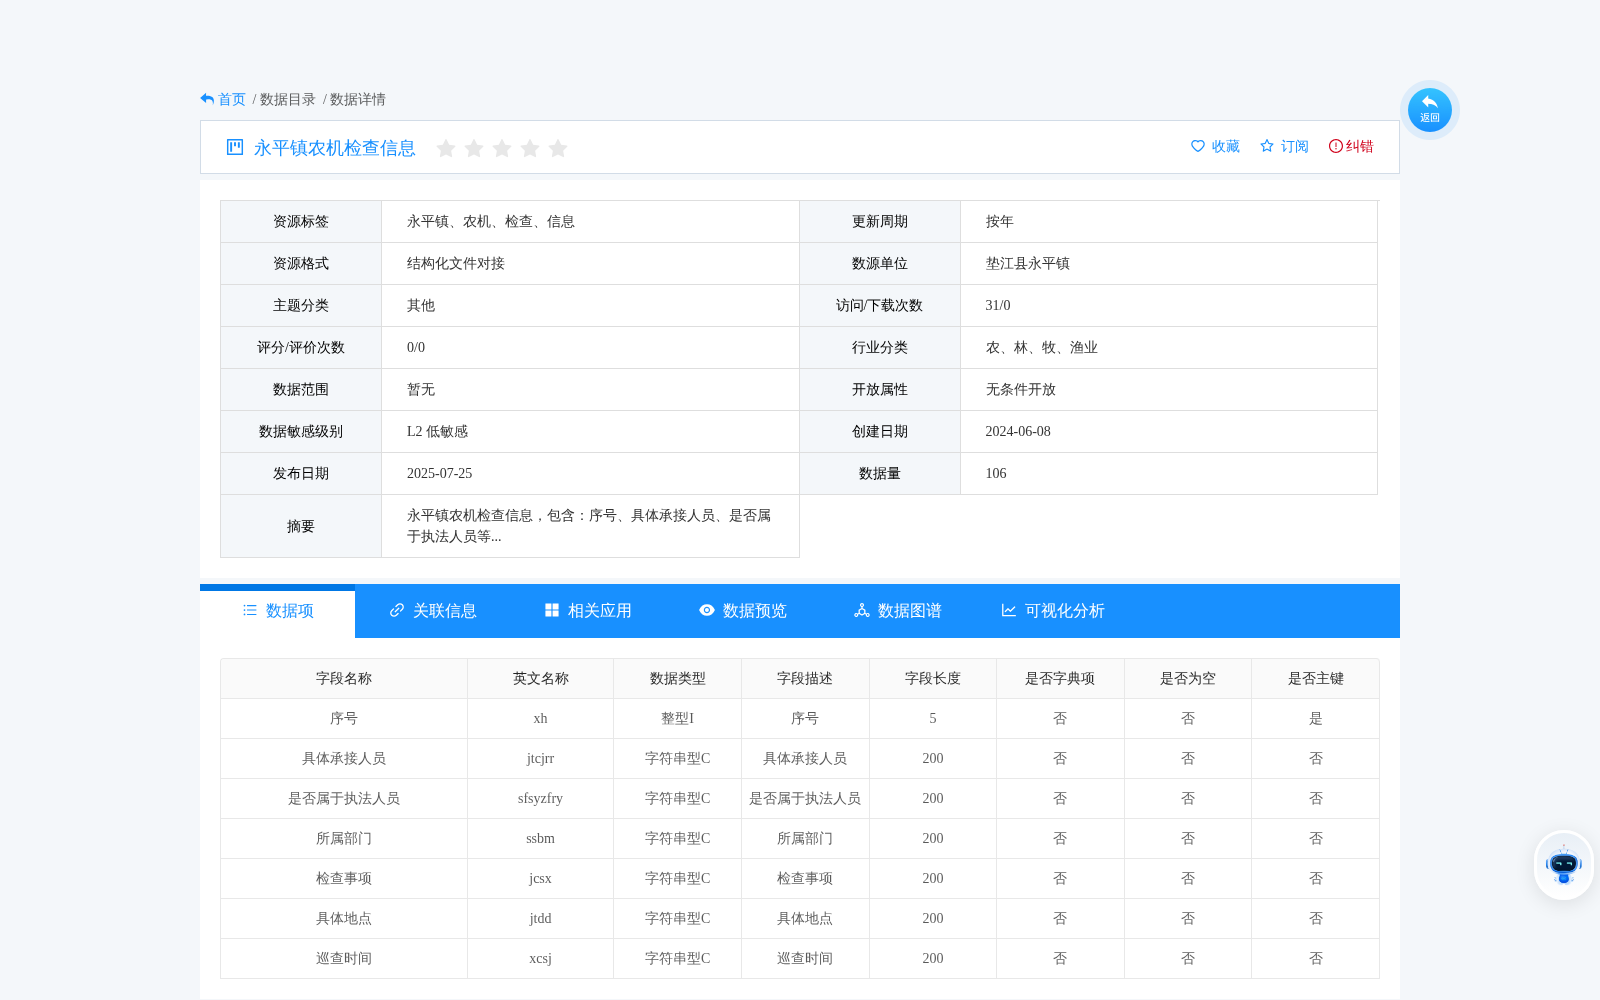Switch to the 数据项 tab

point(278,611)
